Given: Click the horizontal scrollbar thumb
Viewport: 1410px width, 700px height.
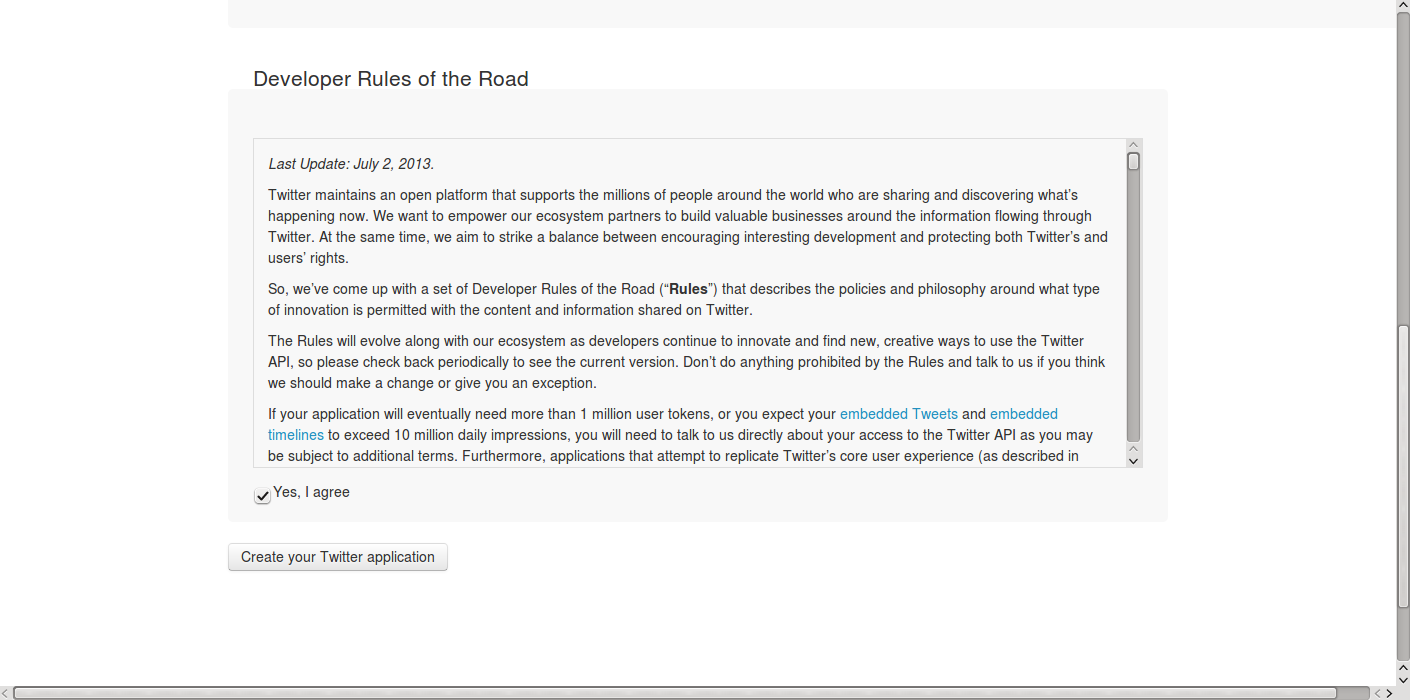Looking at the screenshot, I should [x=675, y=693].
